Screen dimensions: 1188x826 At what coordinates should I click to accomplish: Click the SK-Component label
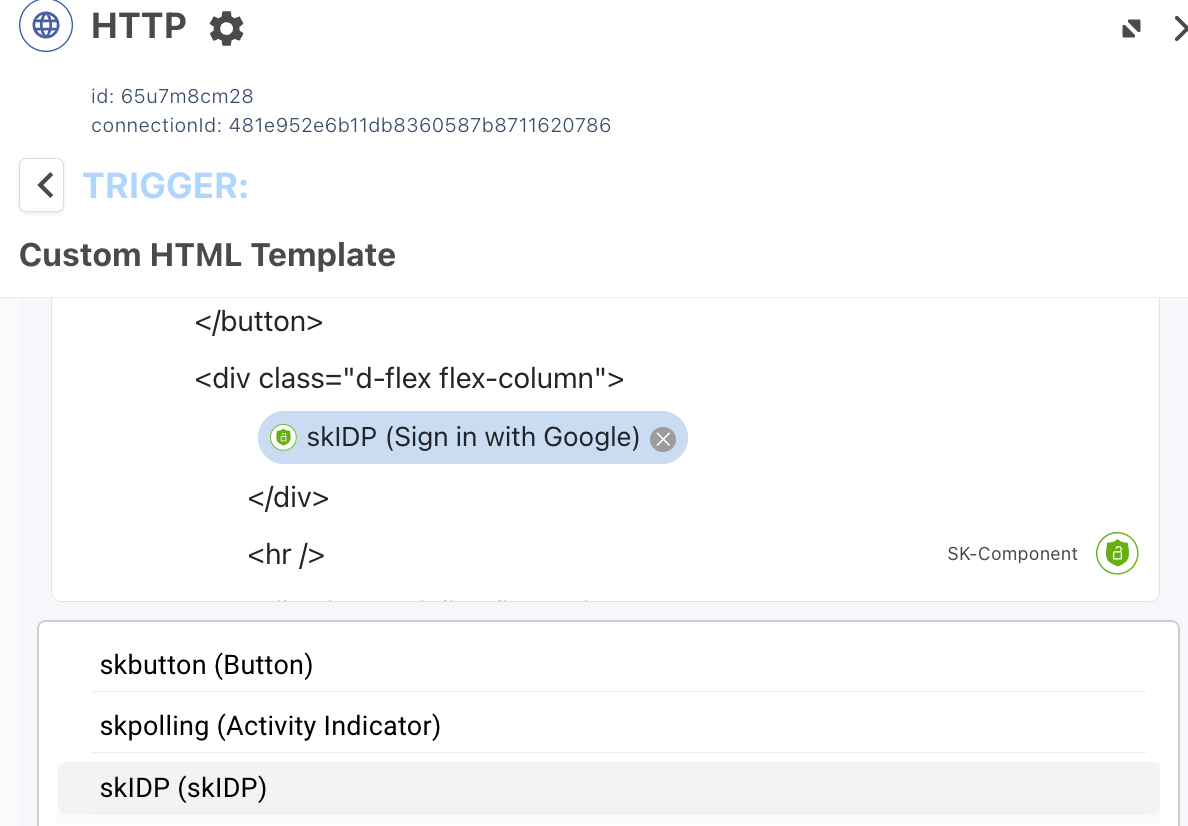1012,554
